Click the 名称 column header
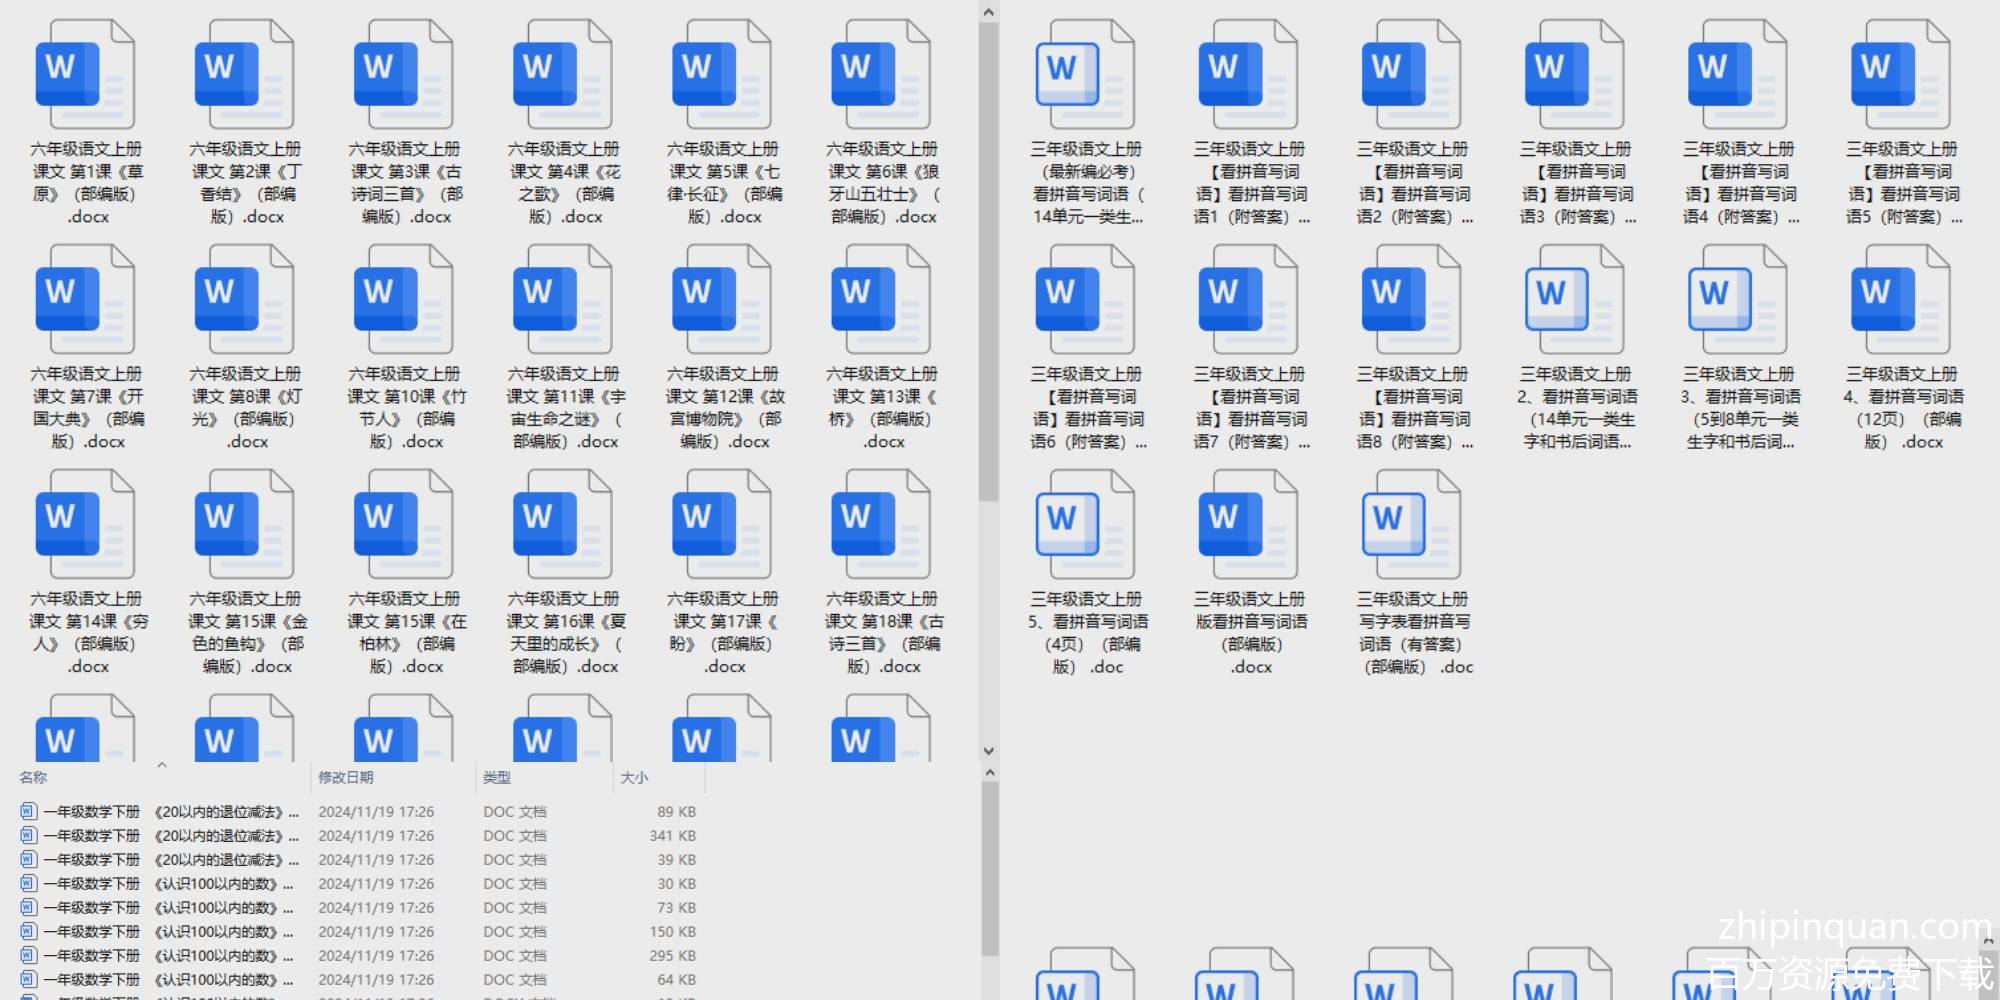The image size is (2000, 1000). pyautogui.click(x=34, y=777)
